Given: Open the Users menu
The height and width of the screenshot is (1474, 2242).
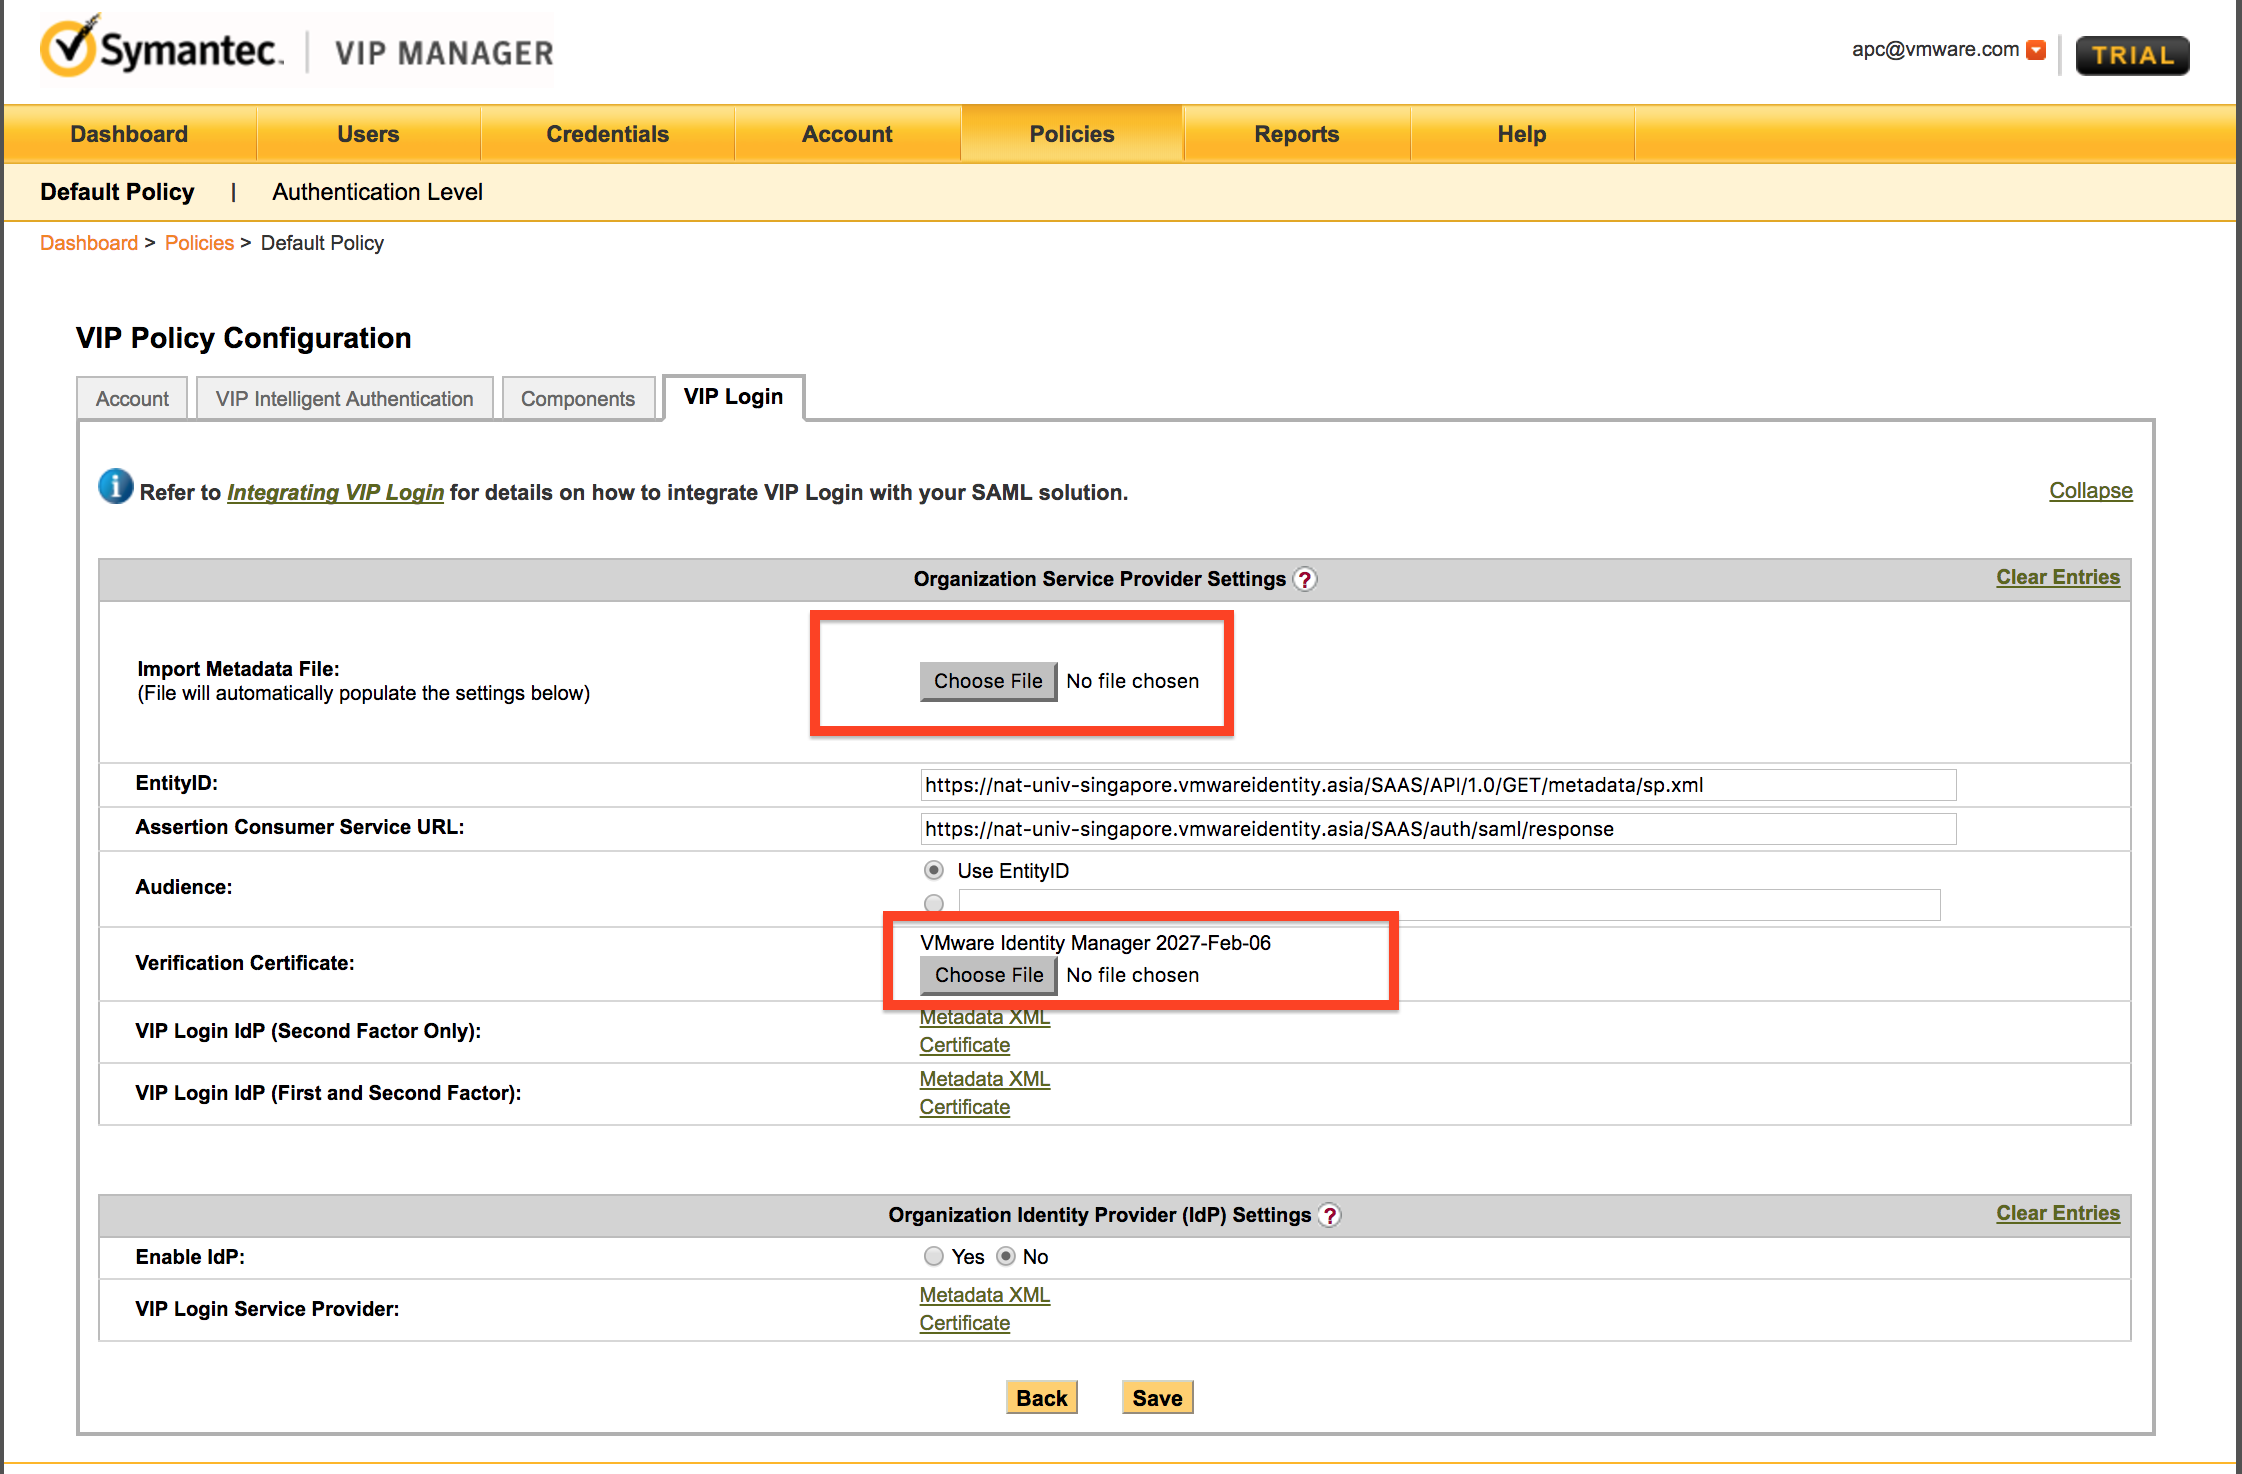Looking at the screenshot, I should pyautogui.click(x=368, y=134).
